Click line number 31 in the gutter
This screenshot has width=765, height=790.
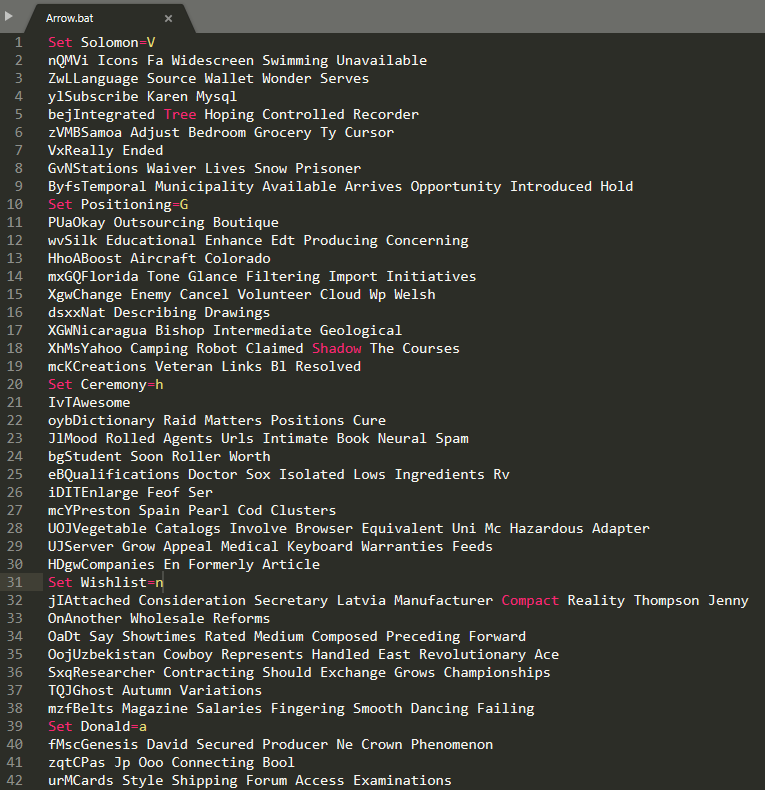[15, 582]
